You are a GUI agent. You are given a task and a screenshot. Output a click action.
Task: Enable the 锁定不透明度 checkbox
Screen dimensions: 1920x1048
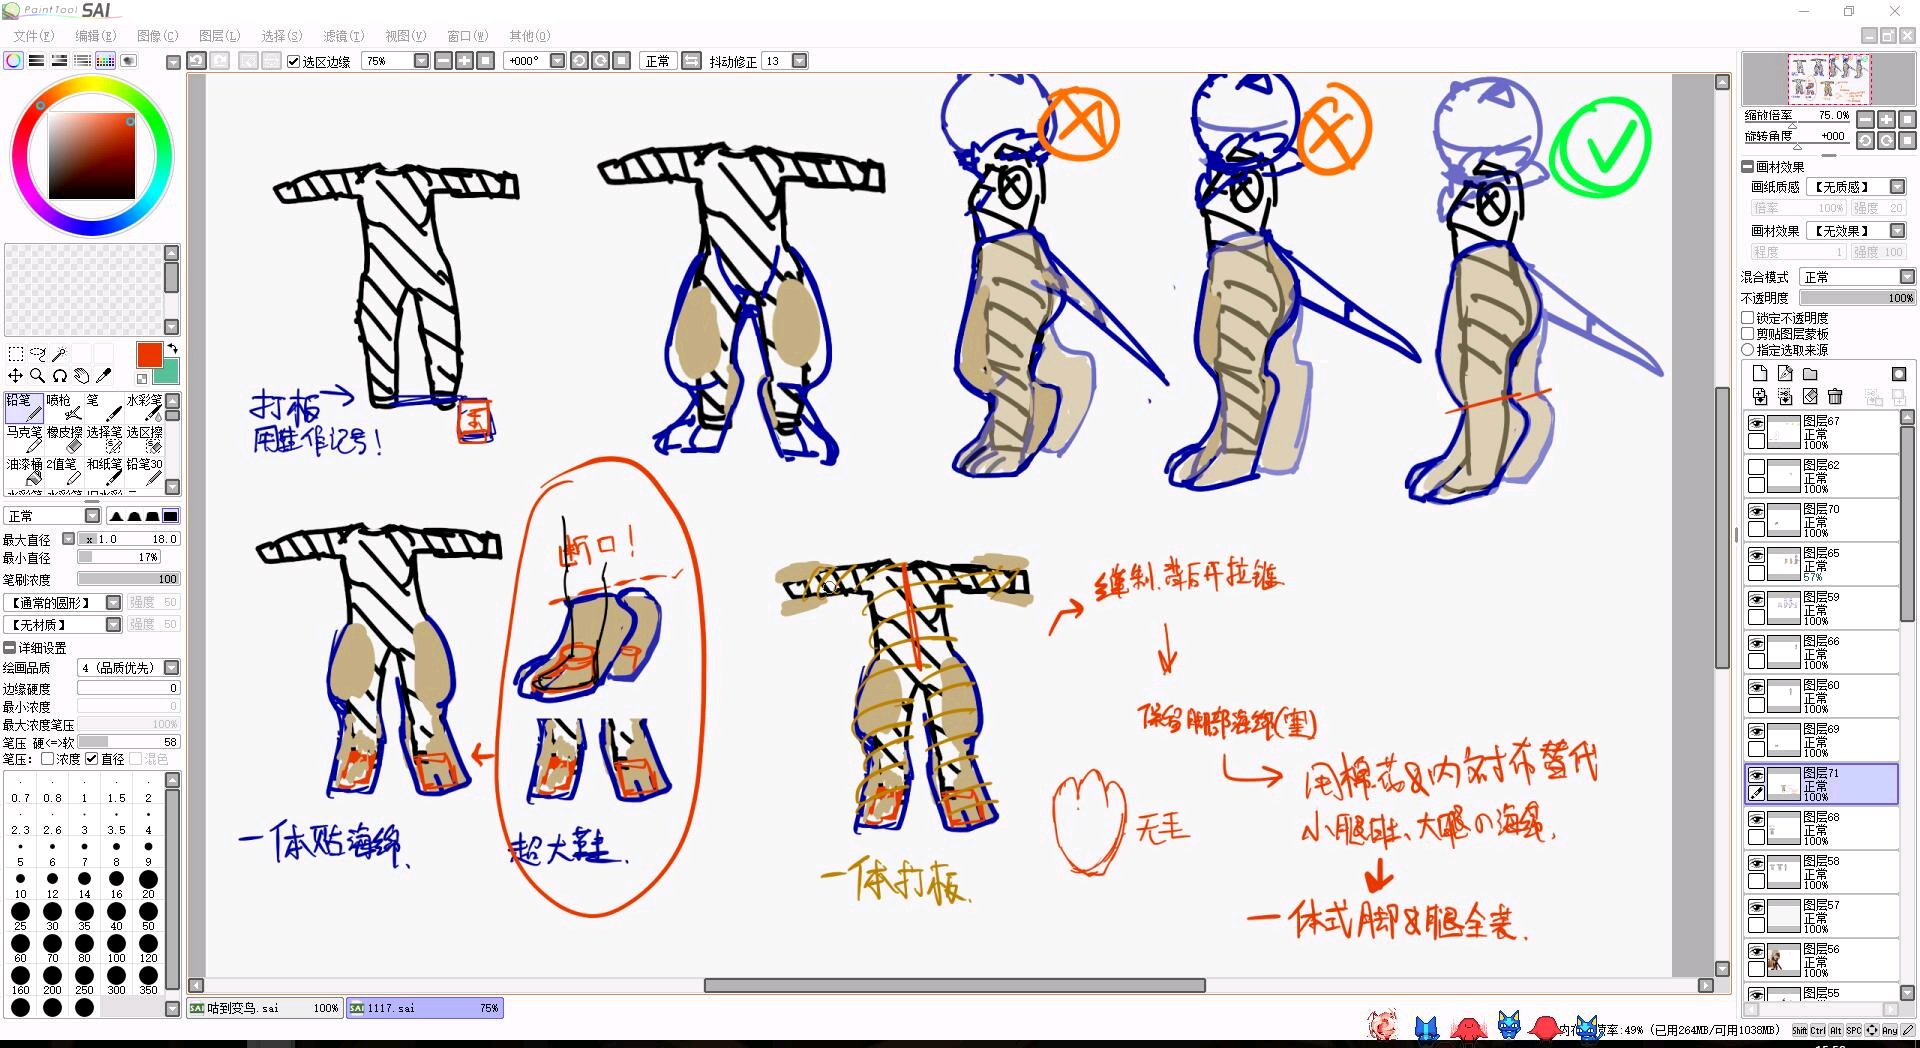pos(1748,318)
